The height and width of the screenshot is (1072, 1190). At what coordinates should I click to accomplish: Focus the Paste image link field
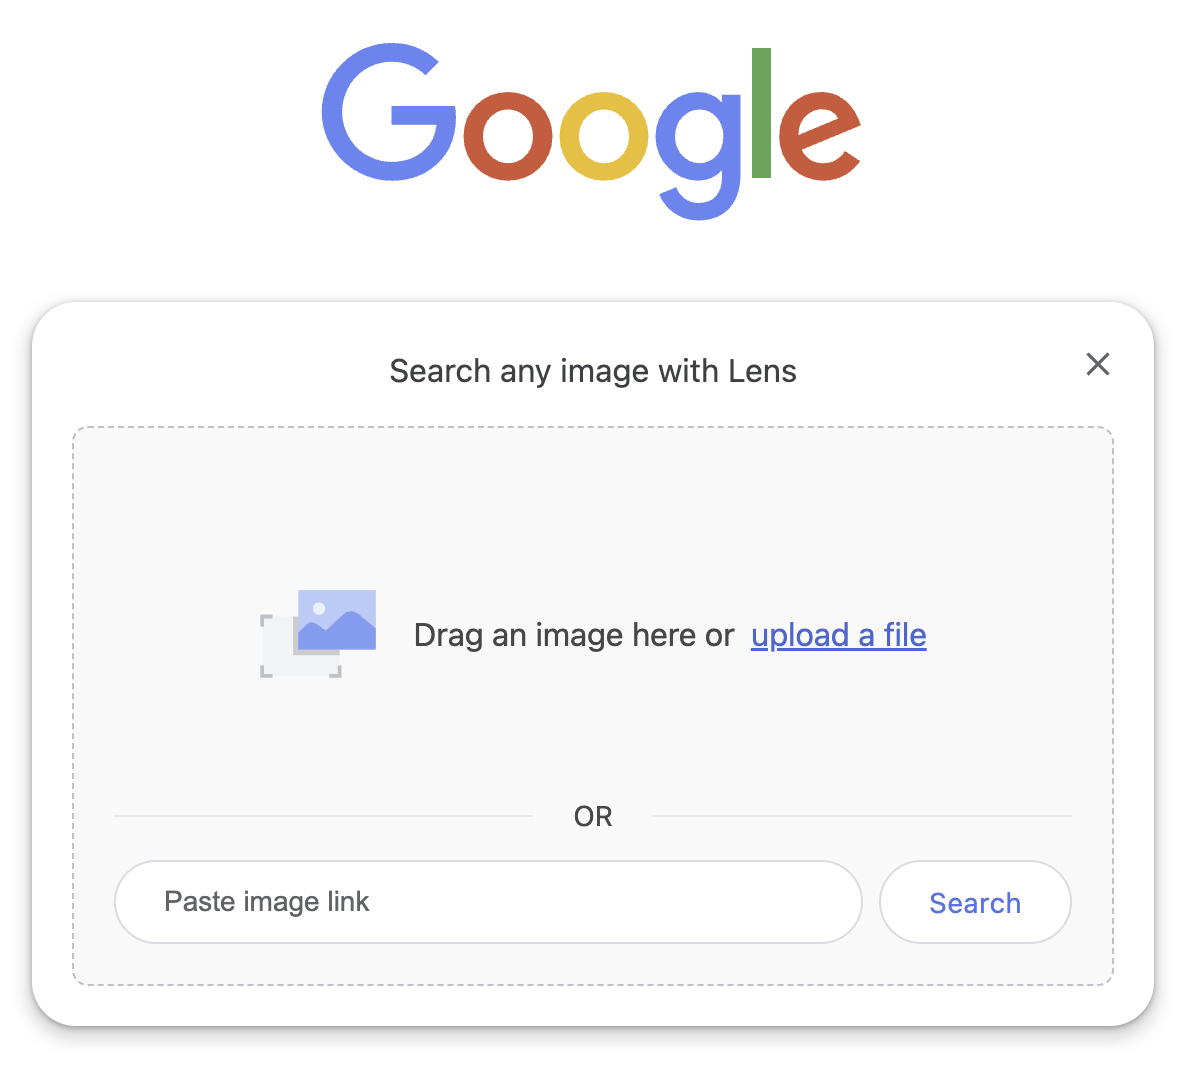coord(488,901)
